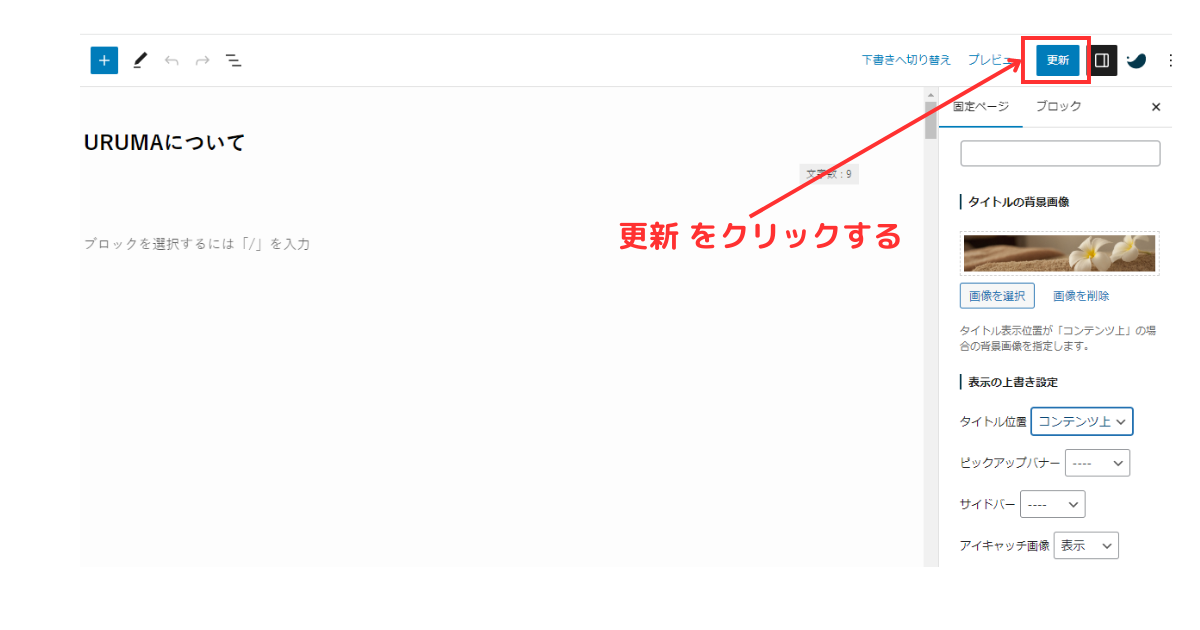Click the 更新 button to publish changes
The width and height of the screenshot is (1200, 630).
click(1059, 59)
